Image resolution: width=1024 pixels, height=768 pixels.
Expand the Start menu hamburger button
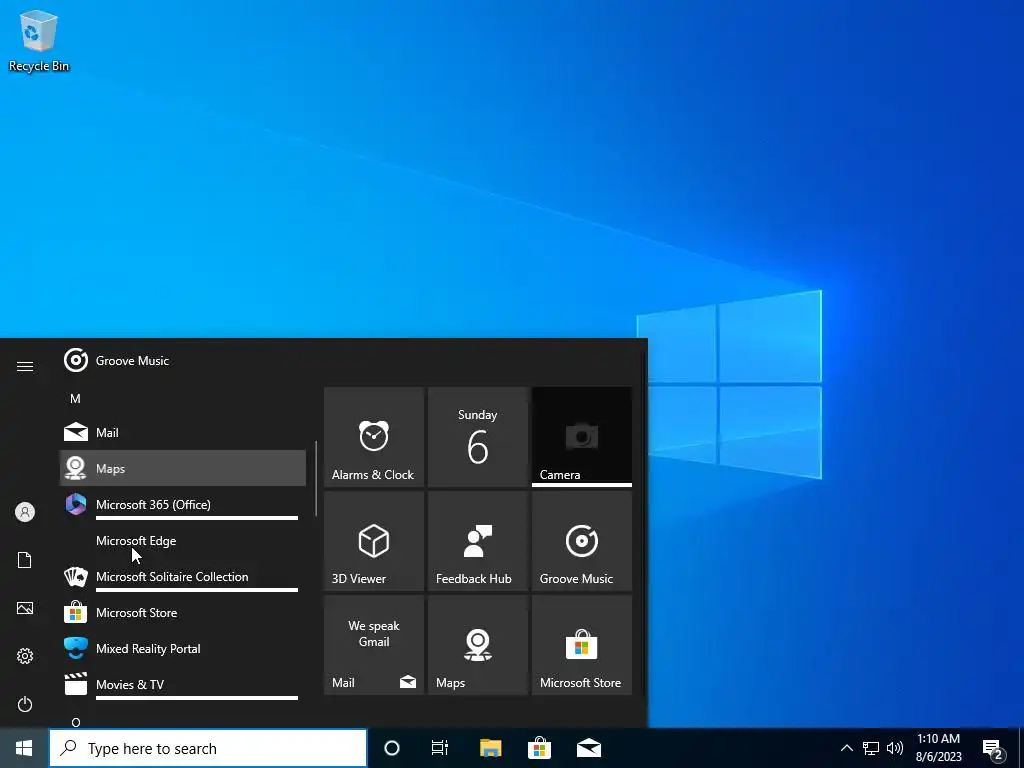(x=25, y=366)
